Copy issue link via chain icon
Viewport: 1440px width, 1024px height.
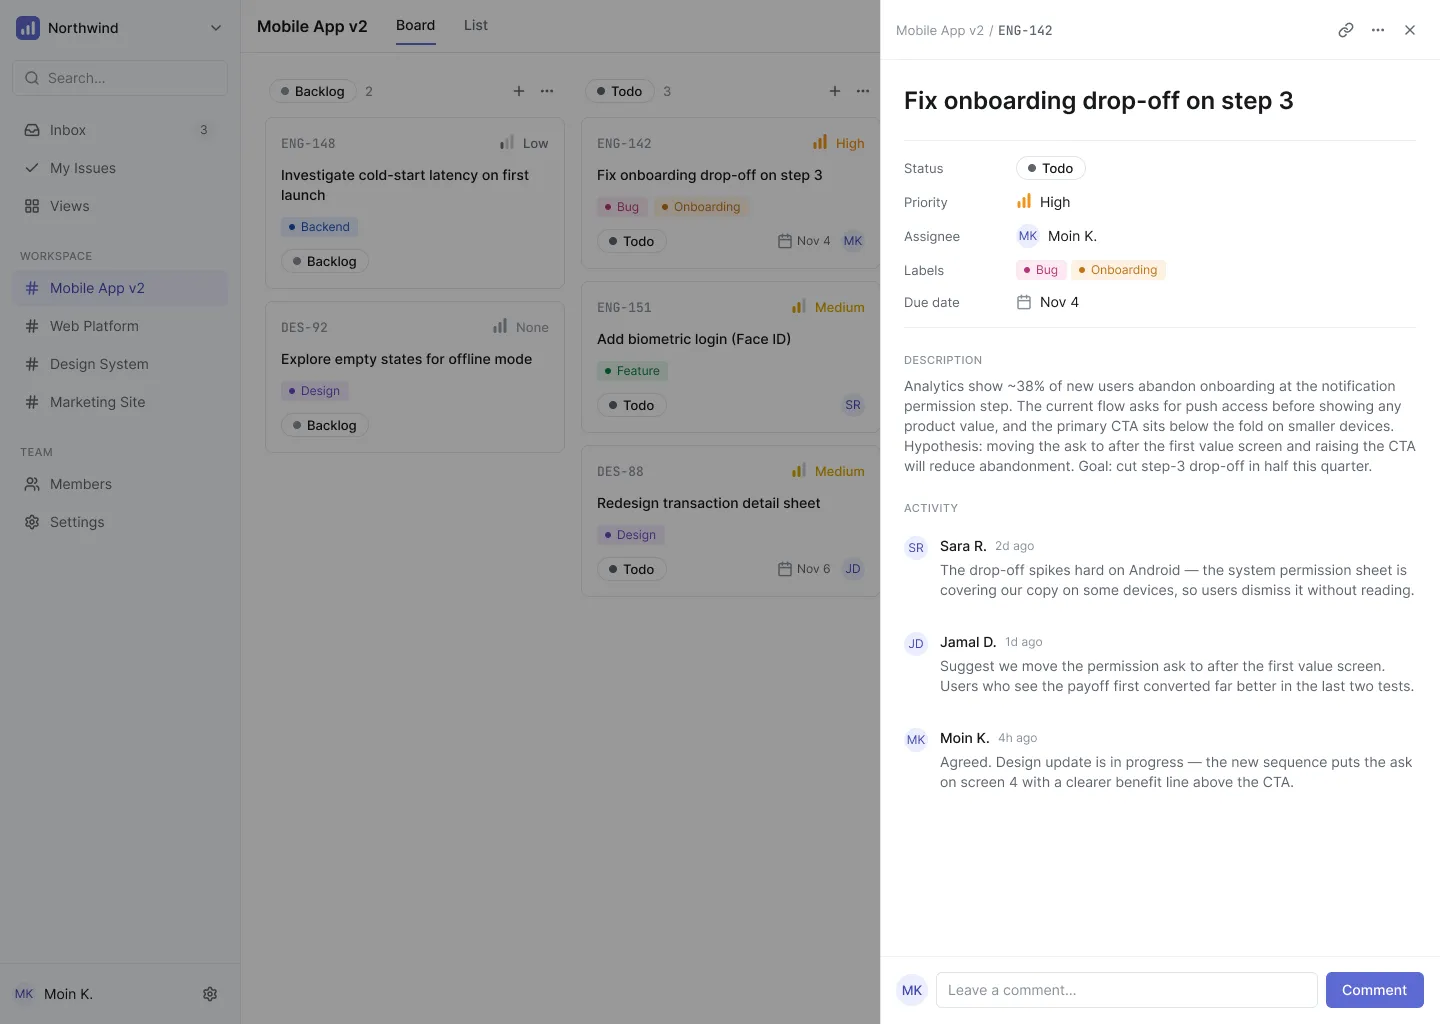(x=1346, y=30)
